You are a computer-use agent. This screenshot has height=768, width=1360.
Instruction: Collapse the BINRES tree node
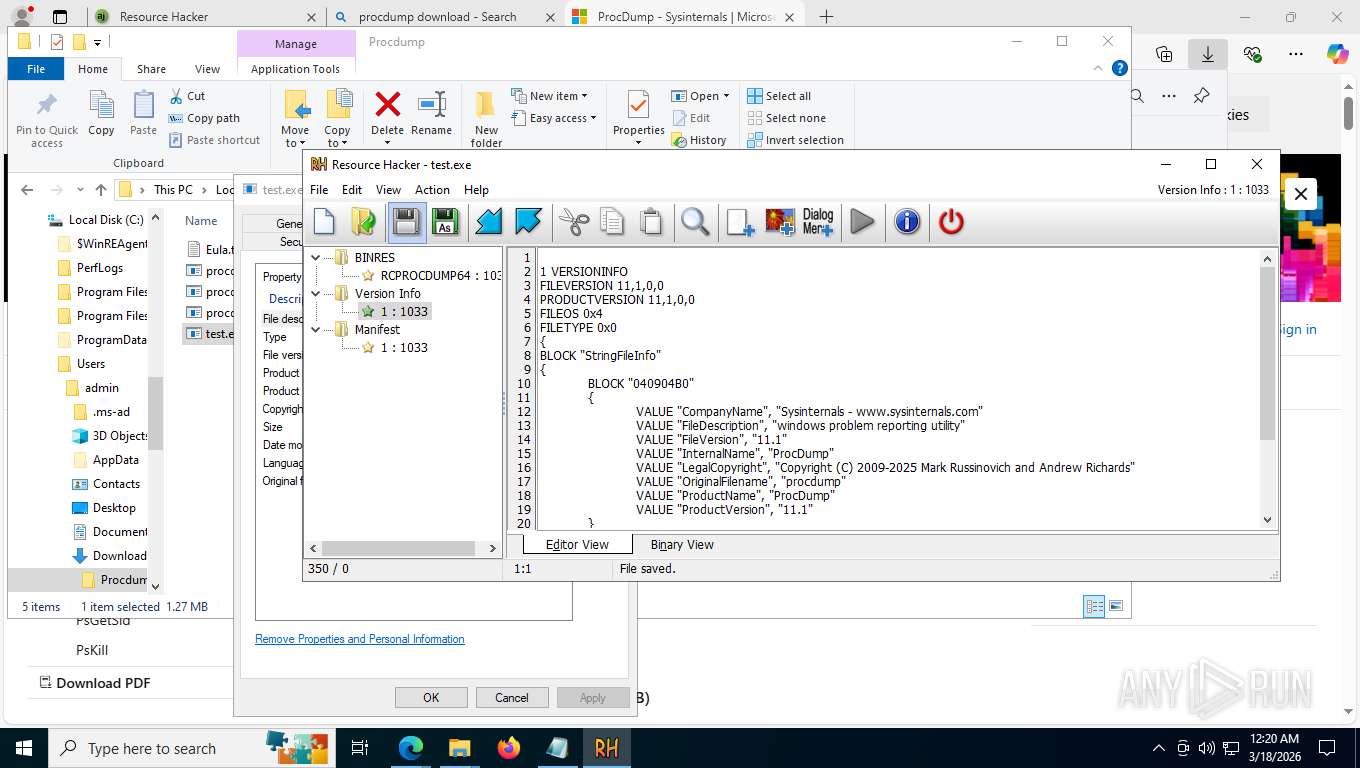pyautogui.click(x=316, y=257)
